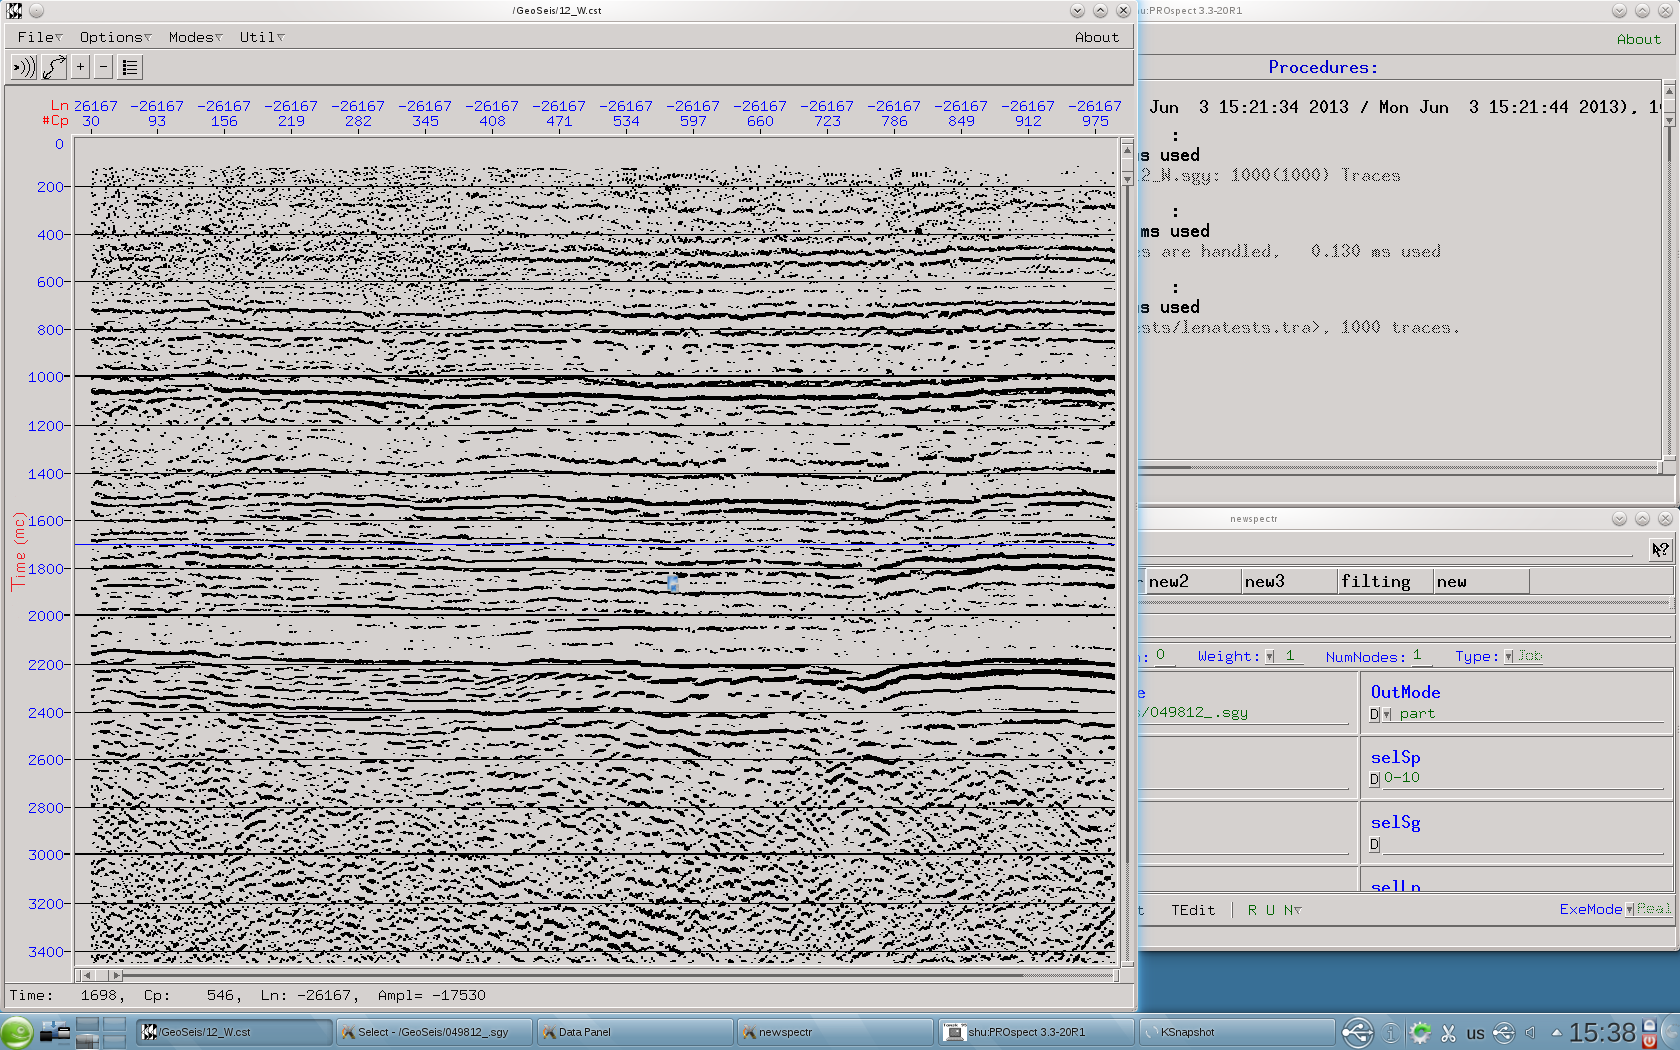The width and height of the screenshot is (1680, 1050).
Task: Click the minus zoom-out button
Action: (103, 67)
